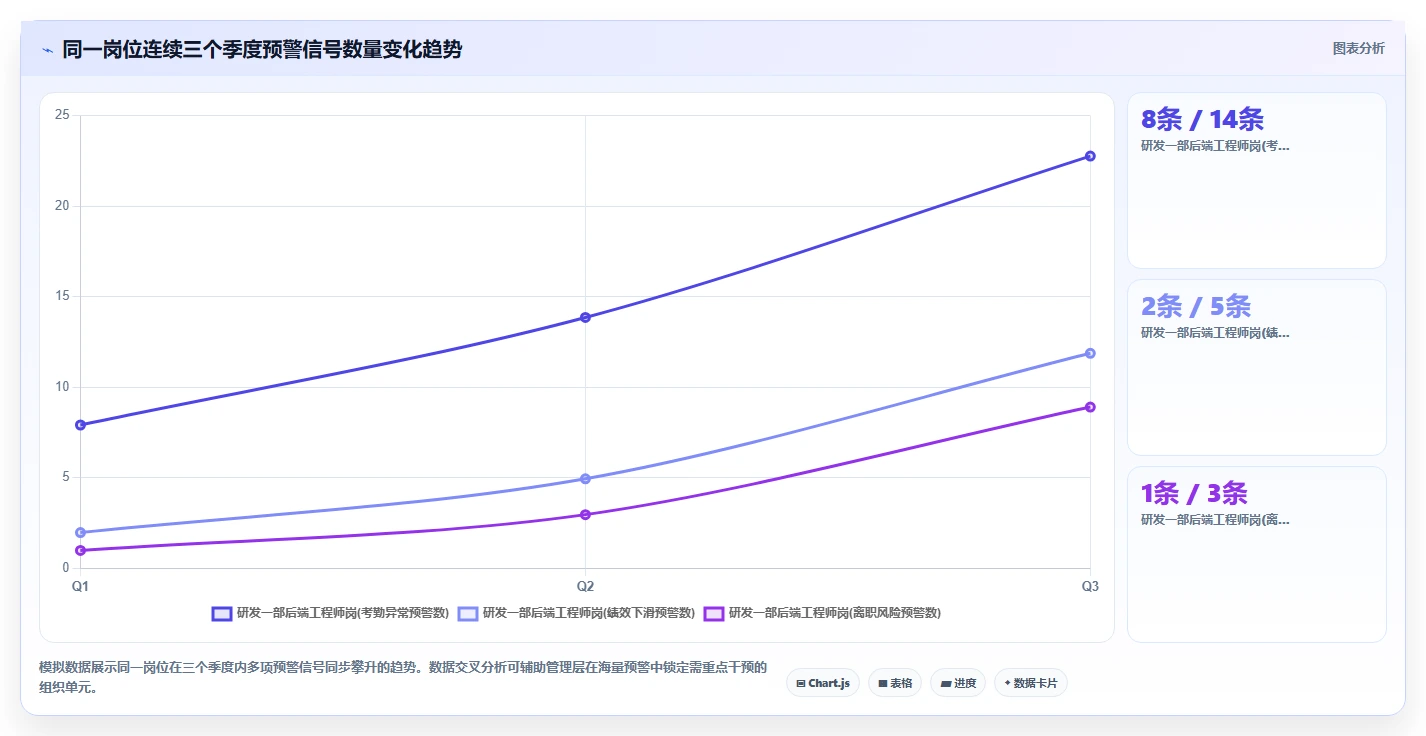Click the Q2 point on the 绩效下滑 line
1426x736 pixels.
[x=585, y=479]
